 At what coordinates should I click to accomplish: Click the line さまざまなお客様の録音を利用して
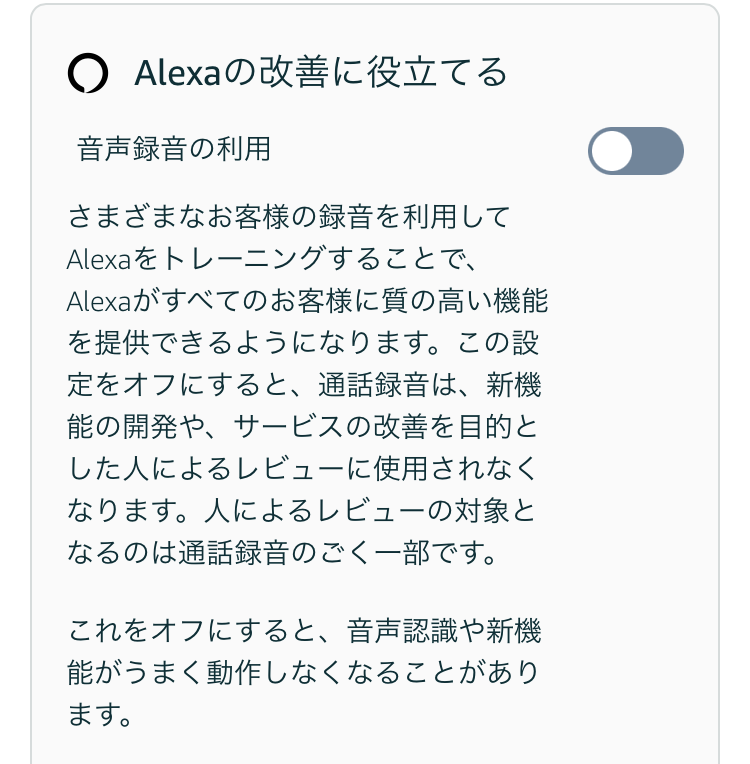[x=288, y=217]
